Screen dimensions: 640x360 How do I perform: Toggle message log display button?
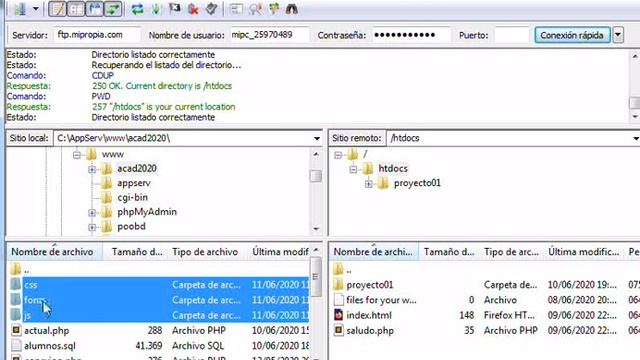pyautogui.click(x=57, y=9)
